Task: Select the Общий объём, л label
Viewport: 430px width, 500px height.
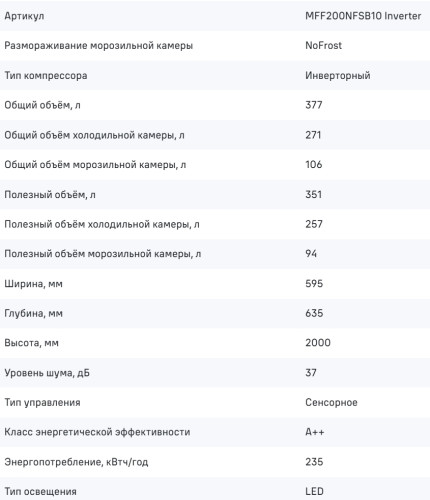Action: tap(42, 105)
